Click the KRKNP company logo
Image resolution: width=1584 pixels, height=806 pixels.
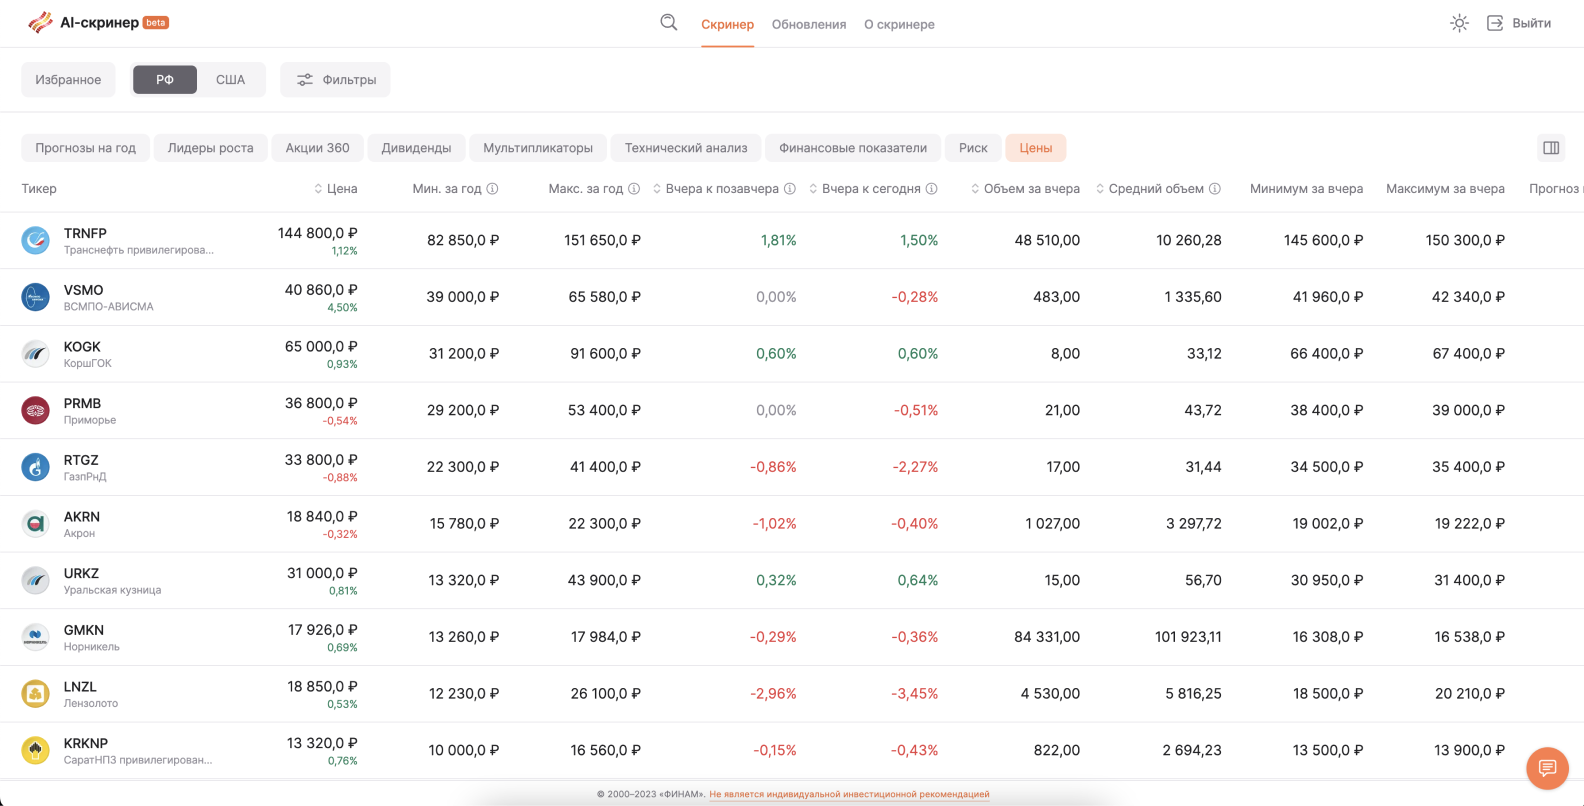click(35, 750)
